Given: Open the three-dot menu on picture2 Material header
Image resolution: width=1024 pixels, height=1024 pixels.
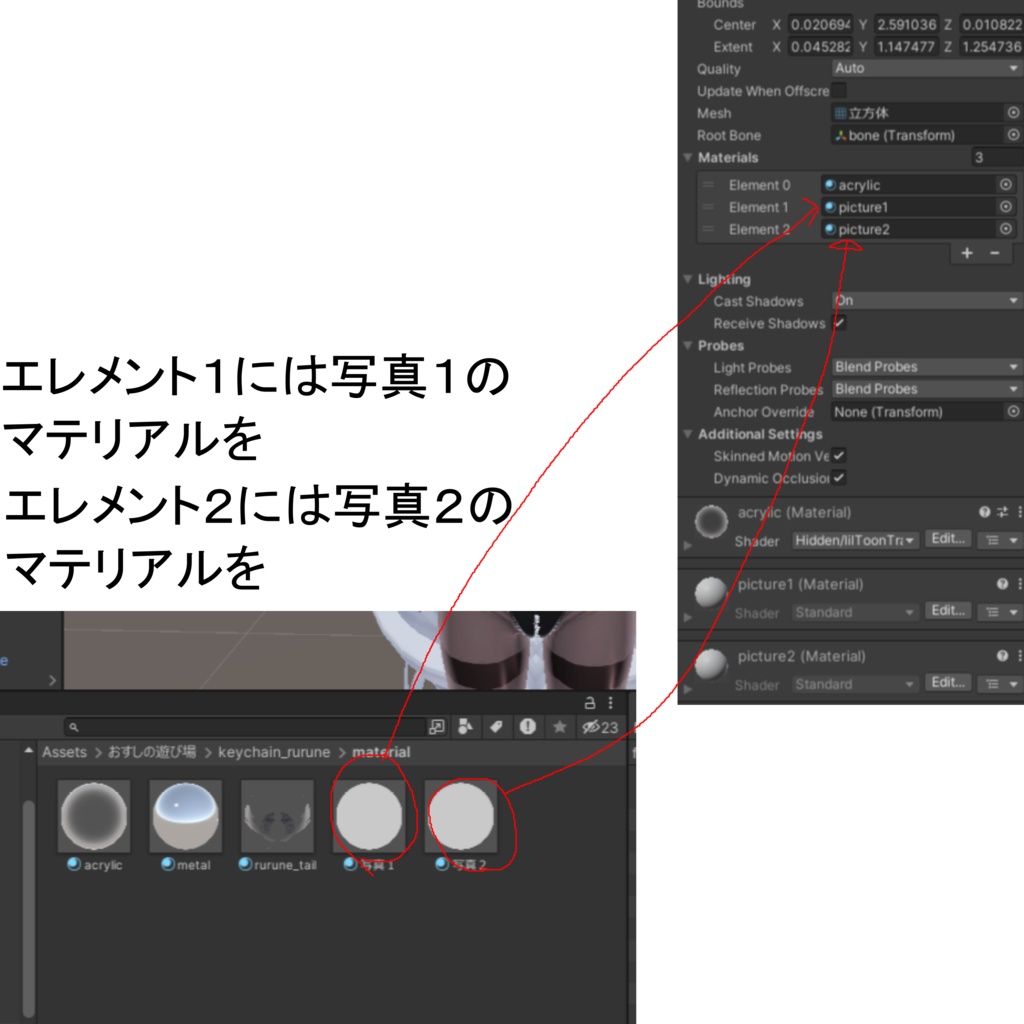Looking at the screenshot, I should [x=1020, y=656].
